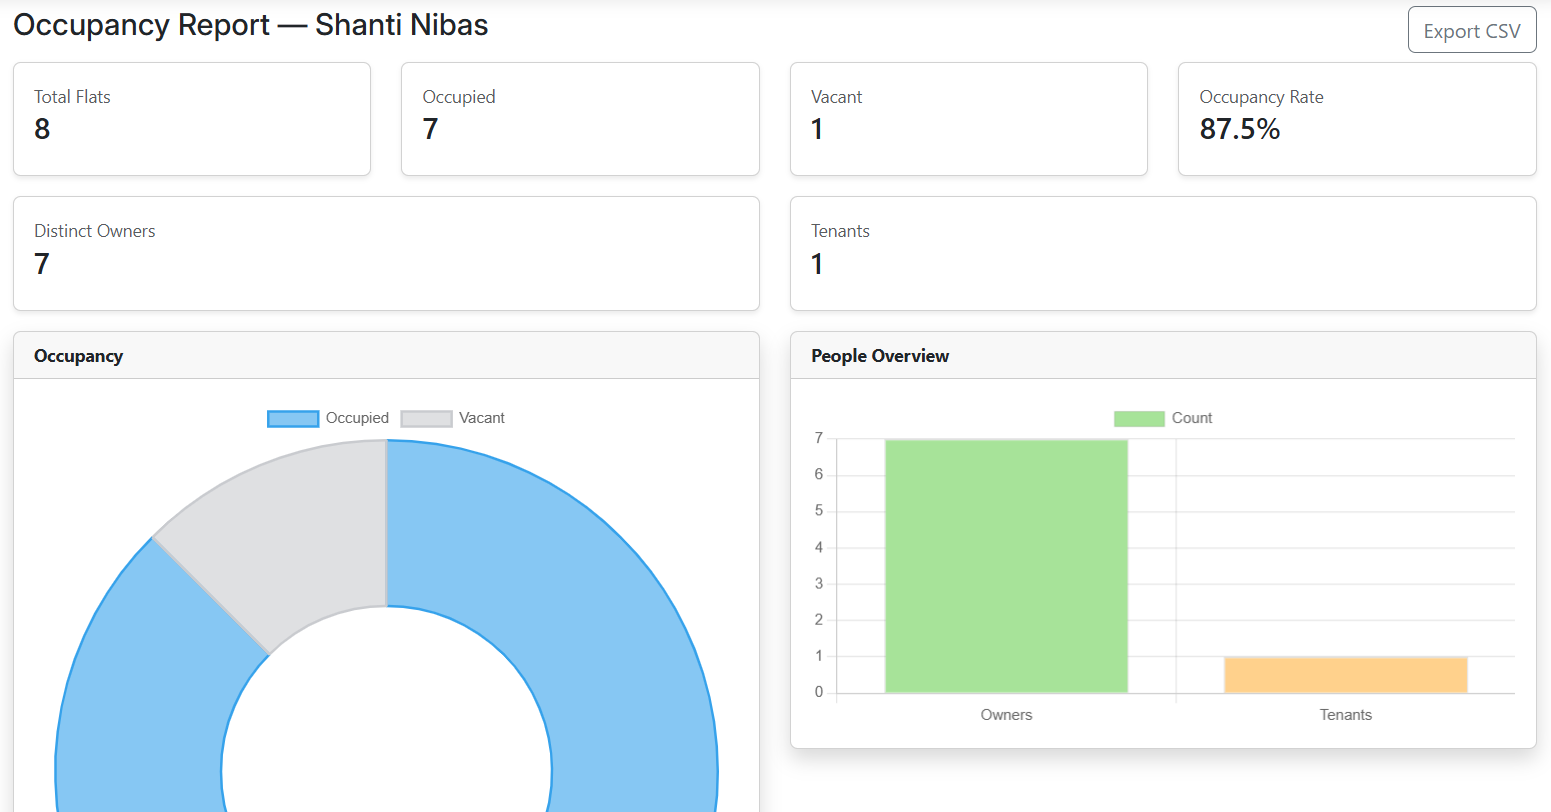Toggle the Vacant legend swatch
The width and height of the screenshot is (1551, 812).
click(x=427, y=418)
